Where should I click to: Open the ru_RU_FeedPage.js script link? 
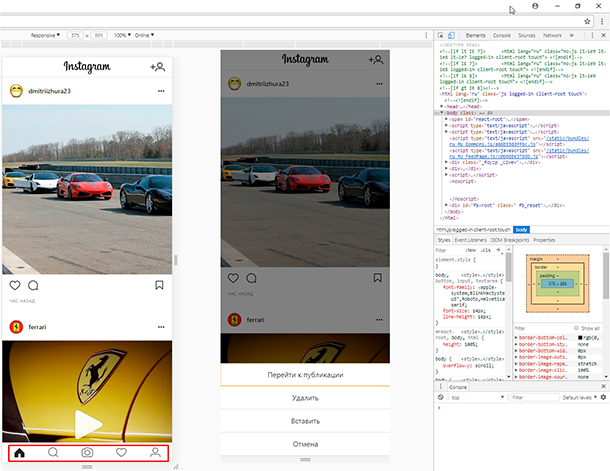[519, 153]
